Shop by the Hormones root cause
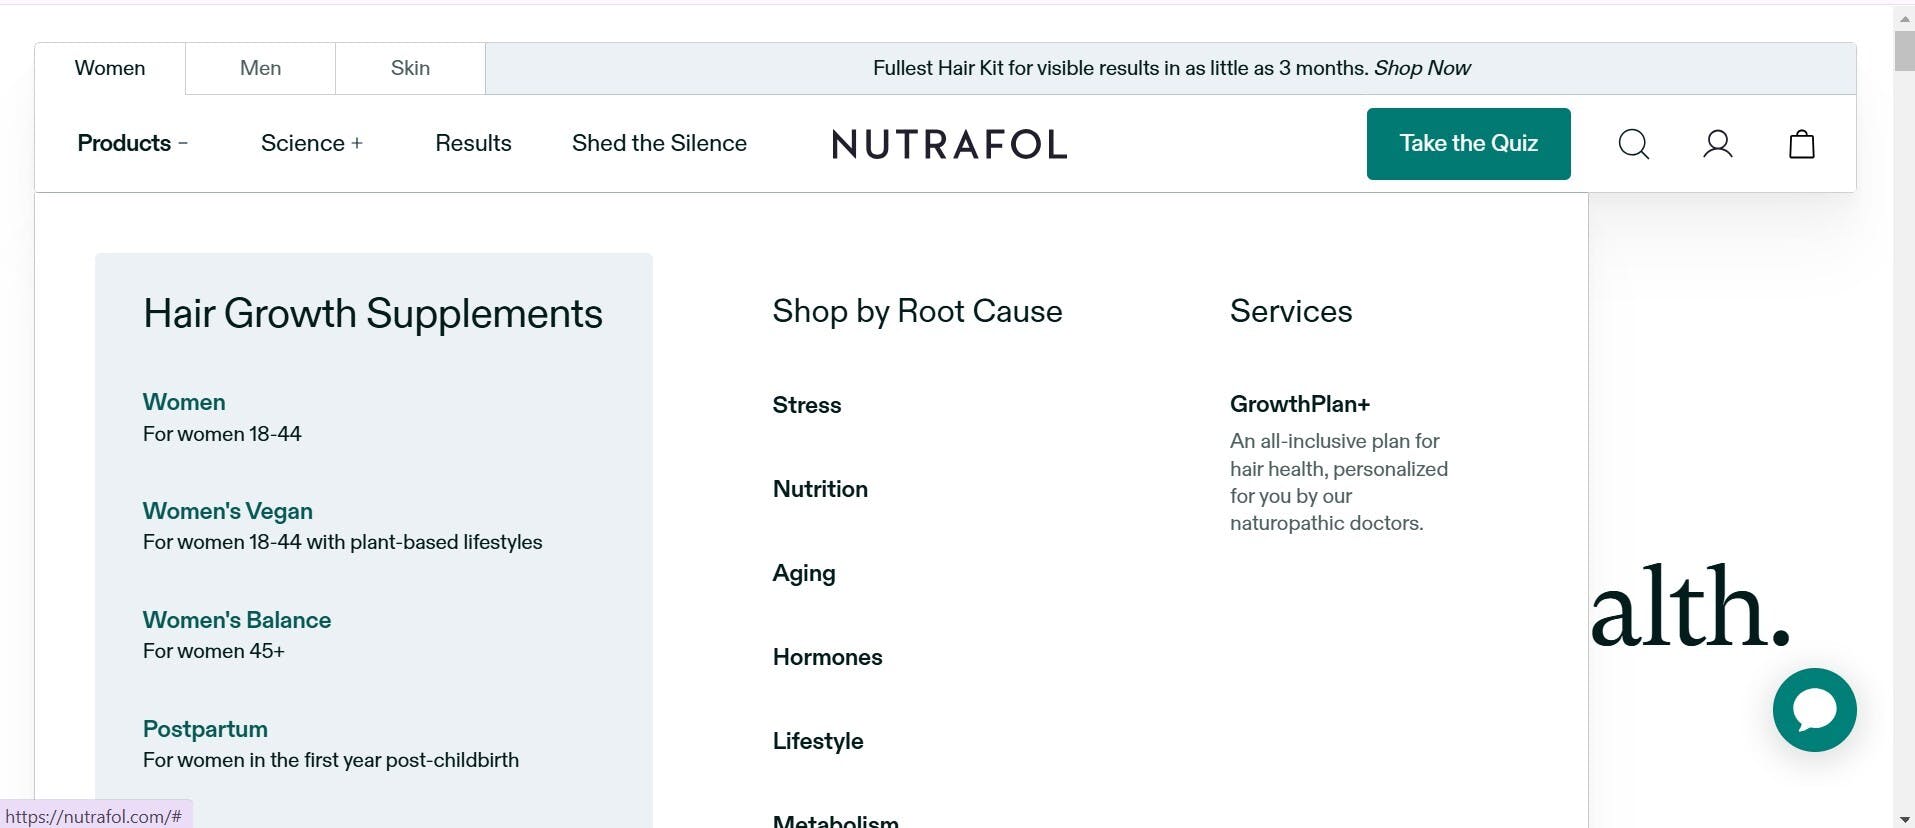The image size is (1915, 828). point(827,657)
